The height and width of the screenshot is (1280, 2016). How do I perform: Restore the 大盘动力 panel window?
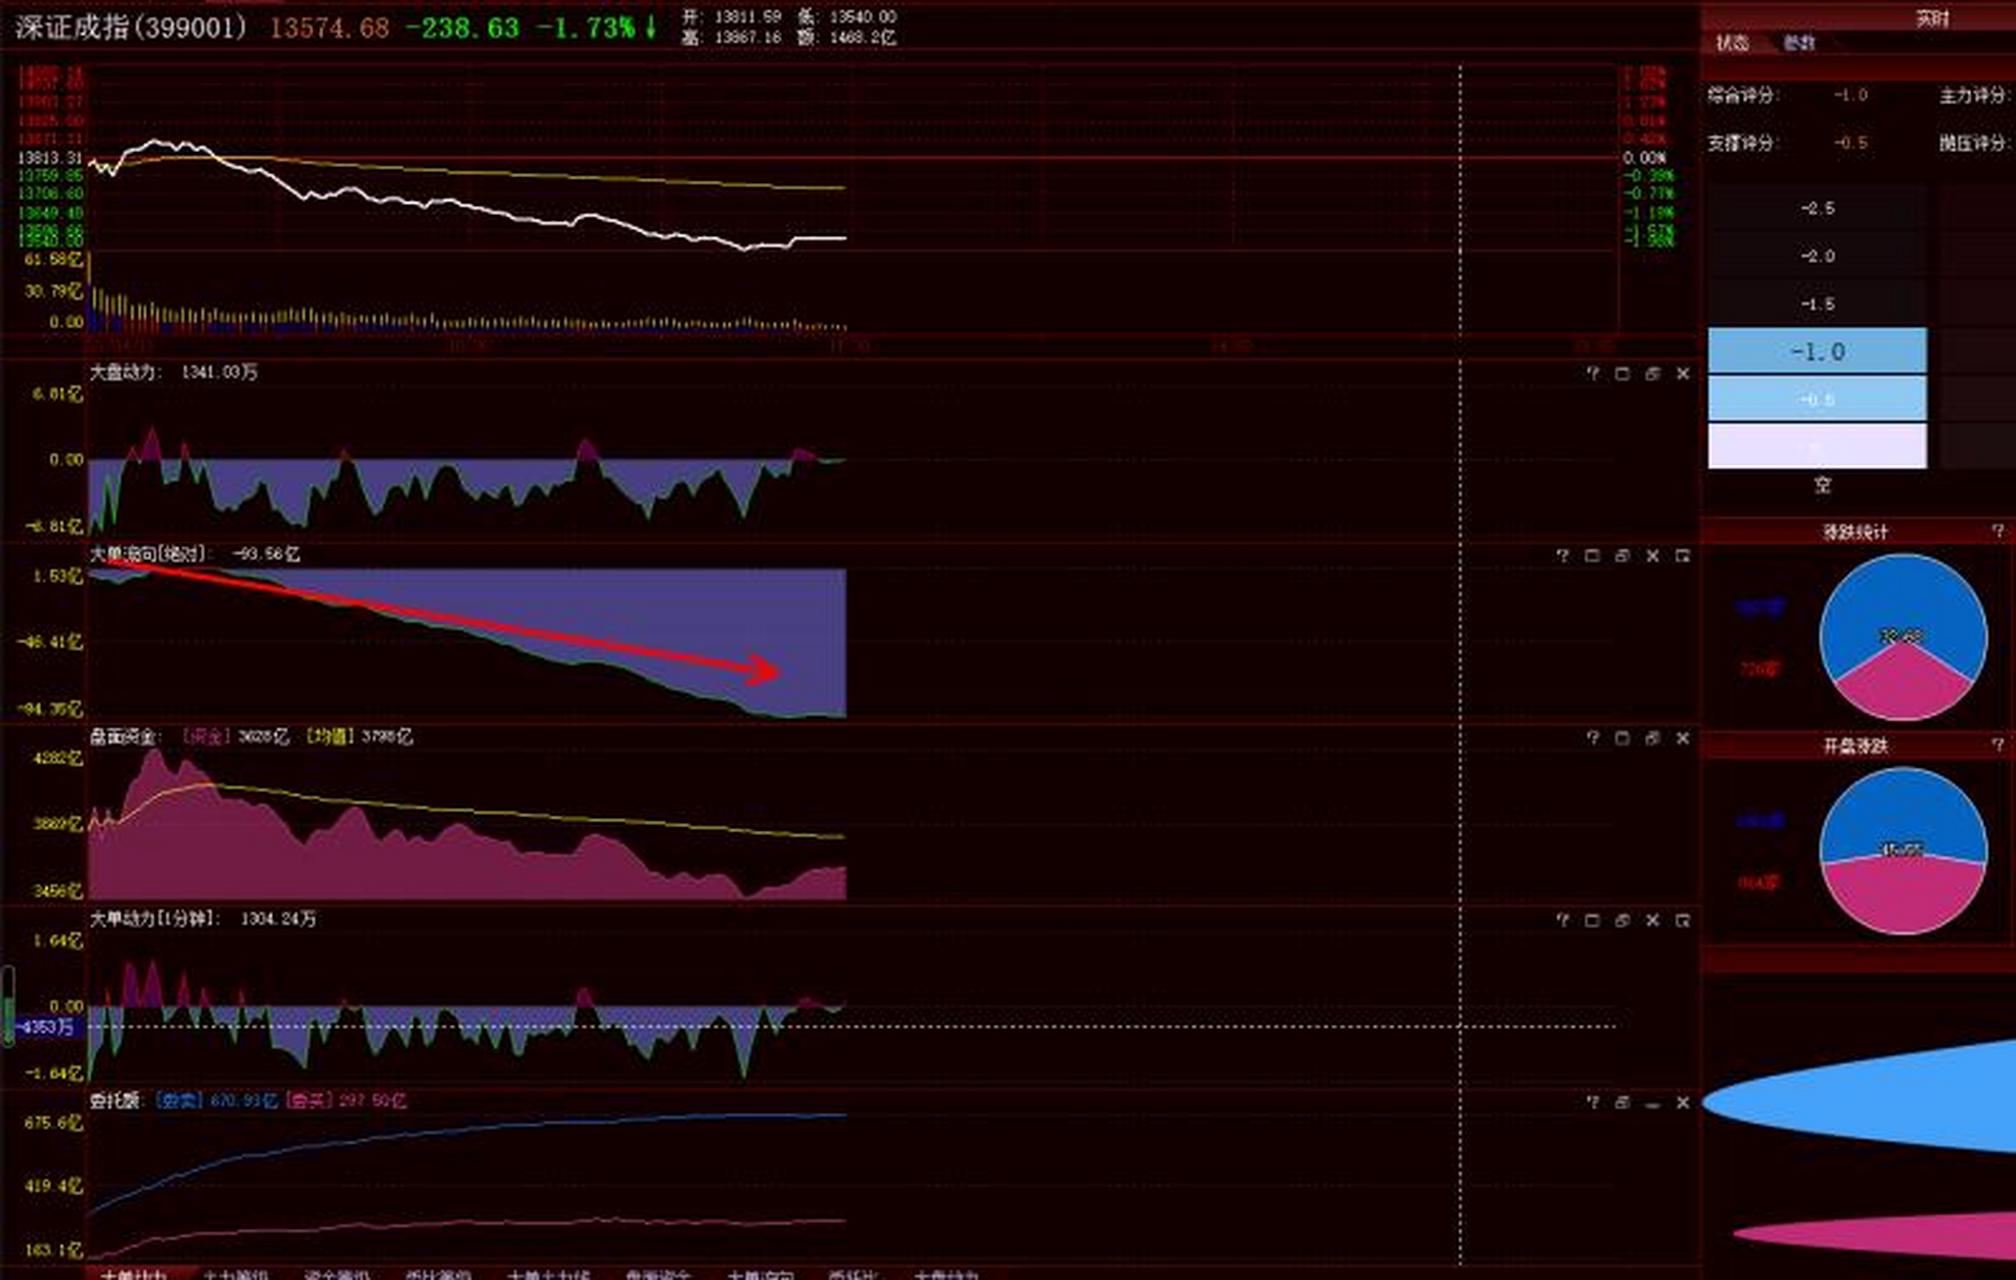point(1652,373)
